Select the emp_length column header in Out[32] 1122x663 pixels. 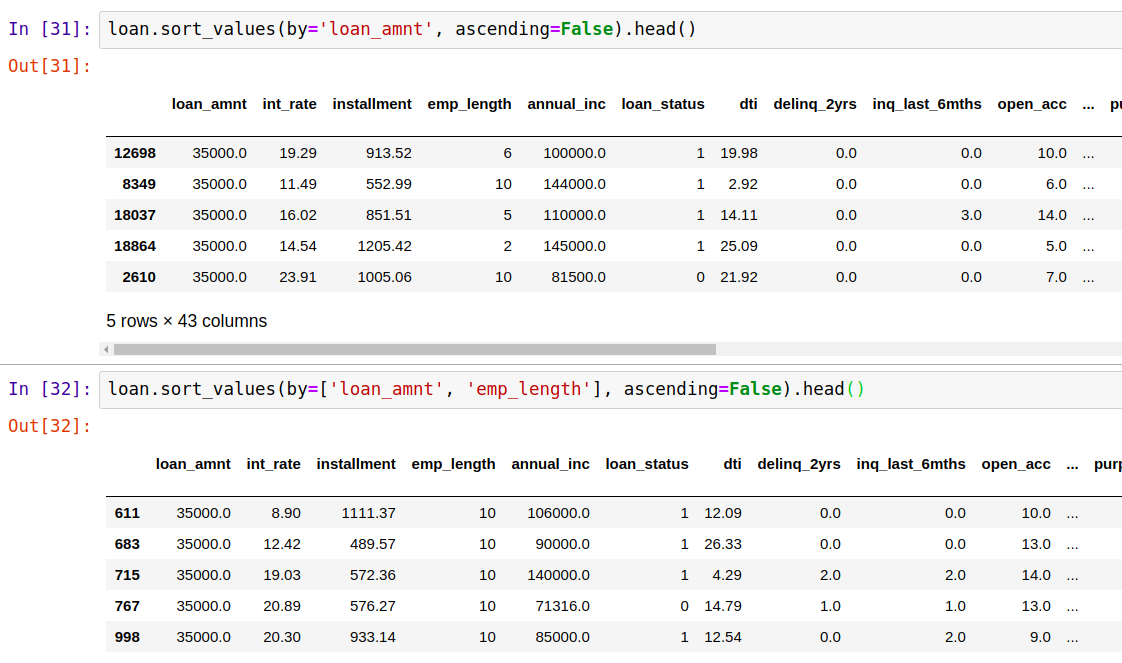453,464
